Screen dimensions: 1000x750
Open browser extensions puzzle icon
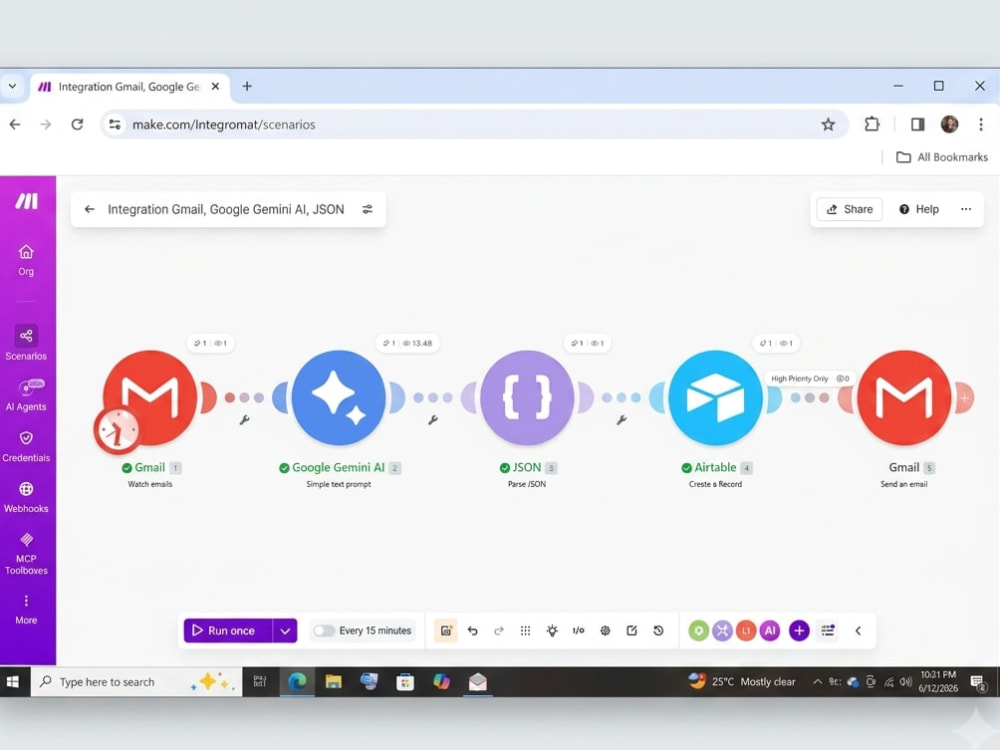coord(872,124)
